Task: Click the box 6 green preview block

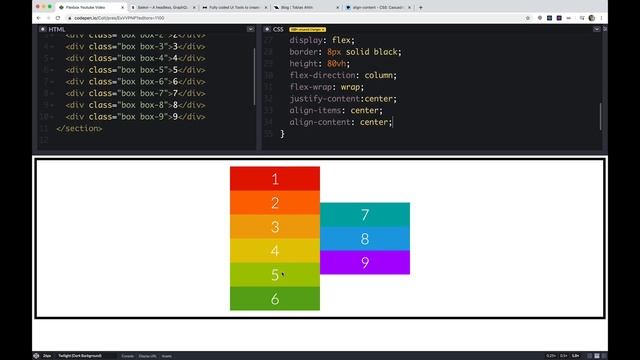Action: click(275, 298)
